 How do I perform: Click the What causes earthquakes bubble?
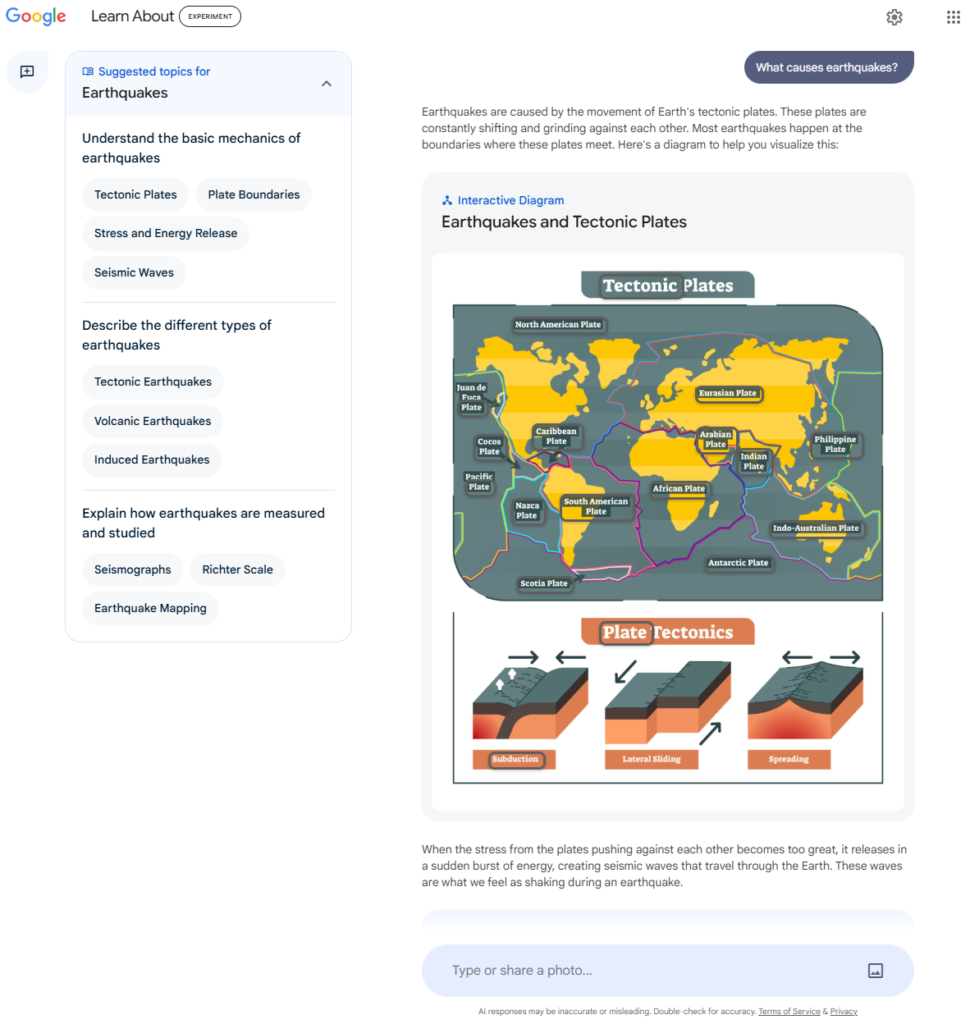point(828,67)
